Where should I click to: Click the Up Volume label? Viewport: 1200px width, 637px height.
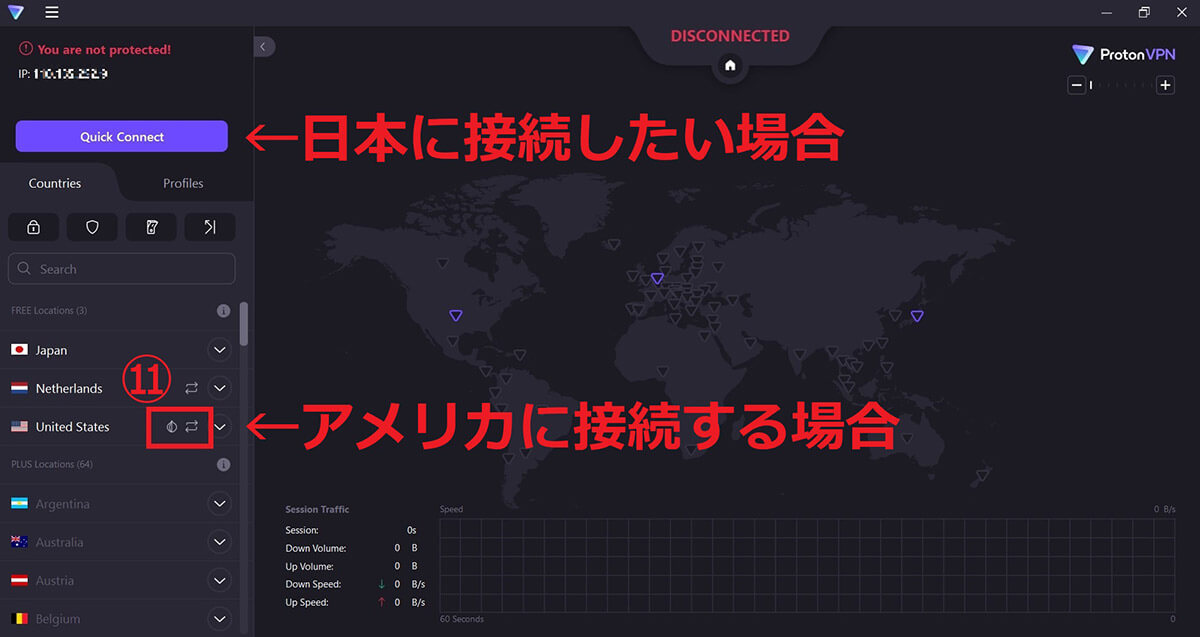pyautogui.click(x=309, y=566)
